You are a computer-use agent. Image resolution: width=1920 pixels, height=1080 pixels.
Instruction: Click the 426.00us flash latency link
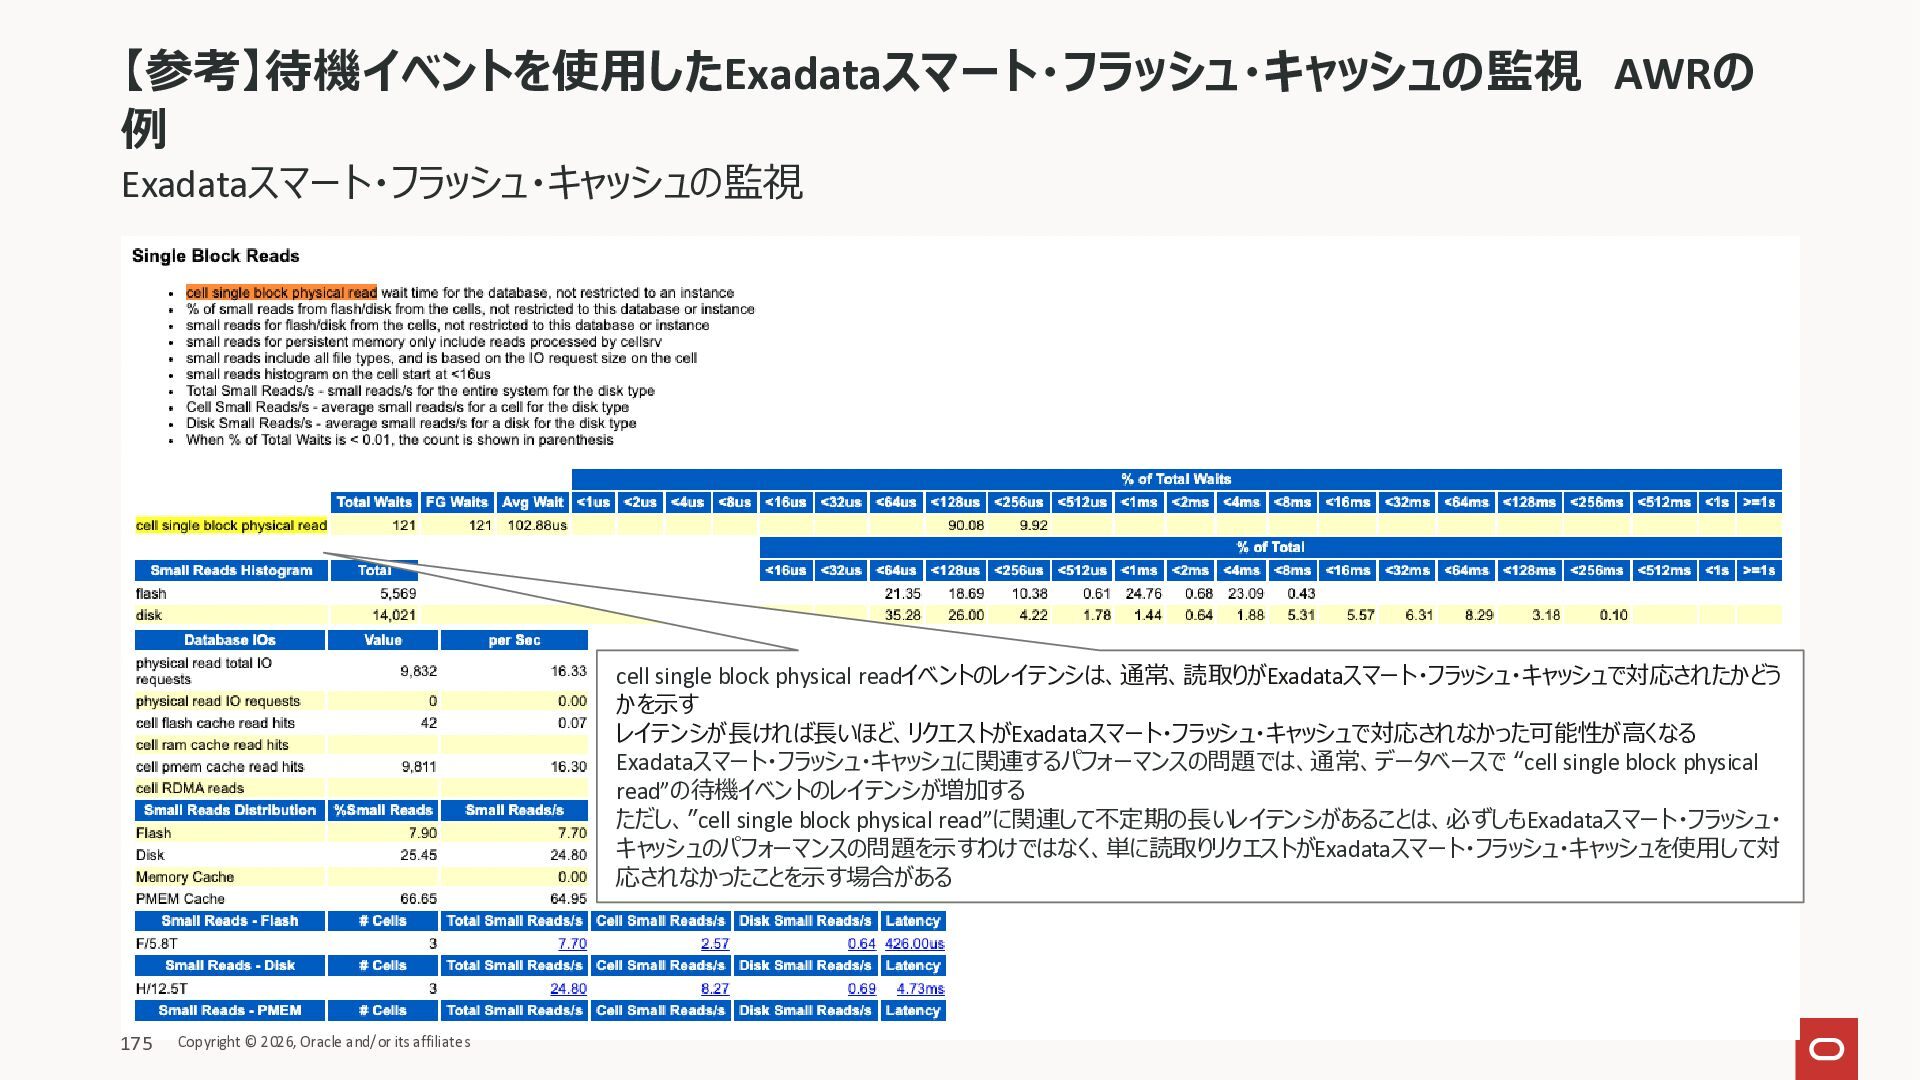pos(914,943)
